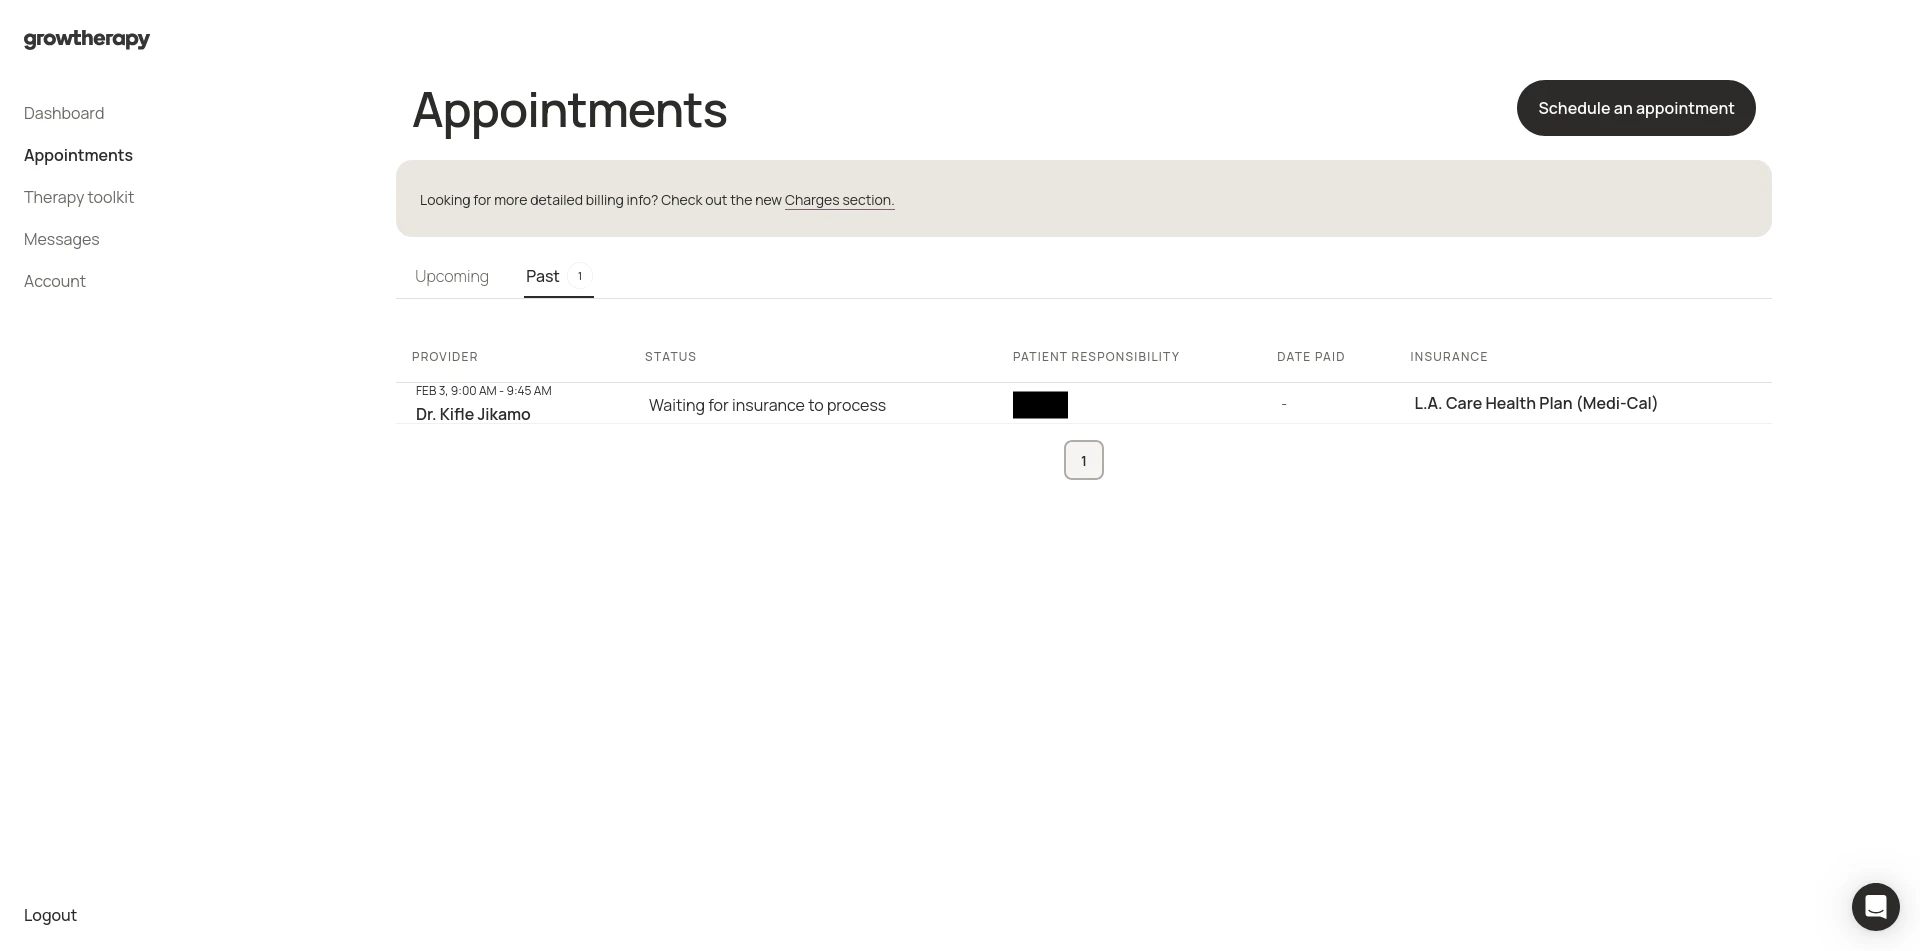The height and width of the screenshot is (951, 1920).
Task: Follow the Charges section link
Action: pos(839,200)
